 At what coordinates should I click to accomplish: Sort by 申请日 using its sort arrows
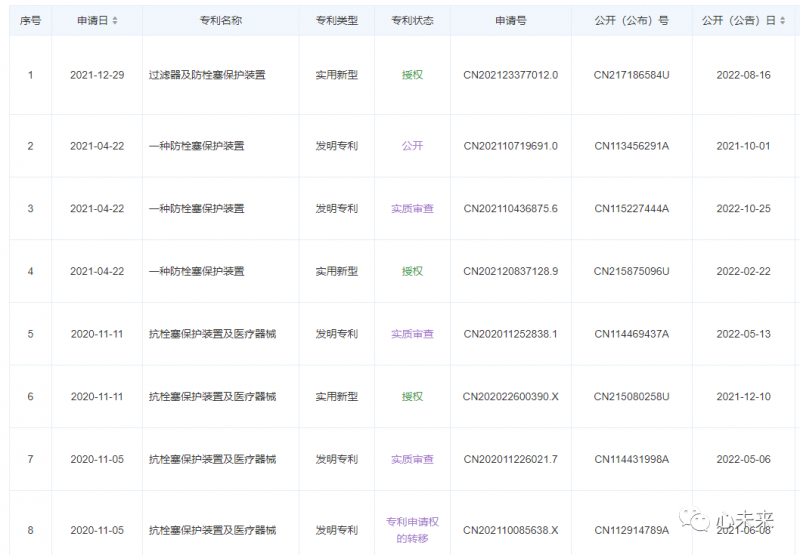point(115,20)
